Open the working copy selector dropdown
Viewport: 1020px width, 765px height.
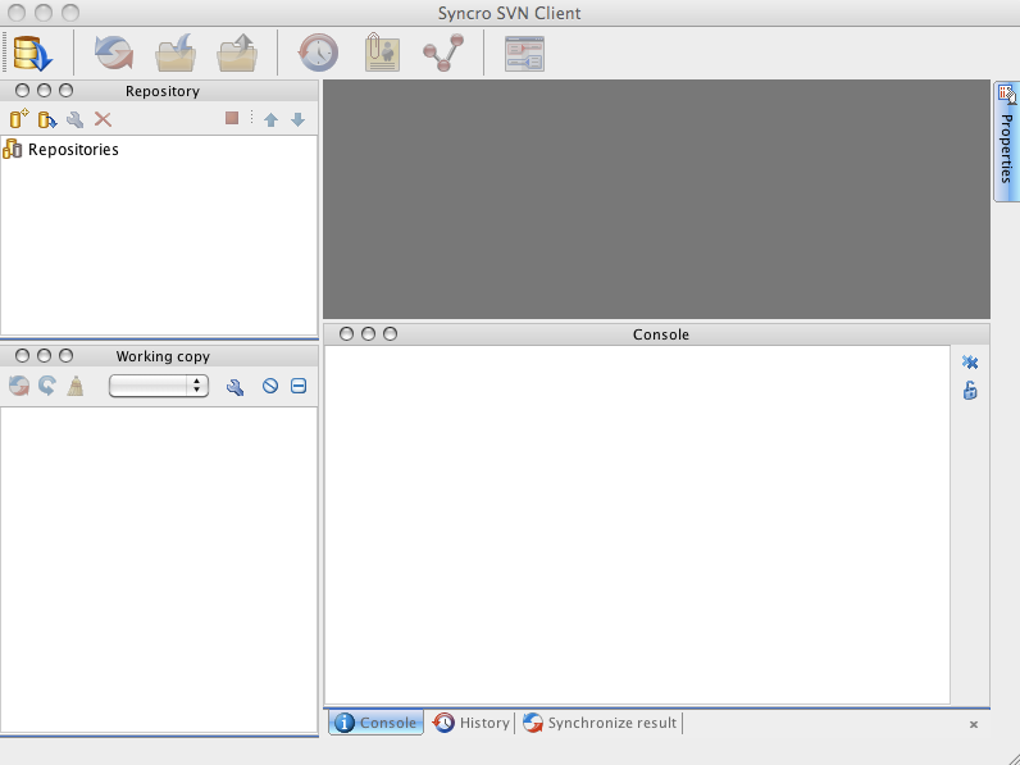pos(159,386)
